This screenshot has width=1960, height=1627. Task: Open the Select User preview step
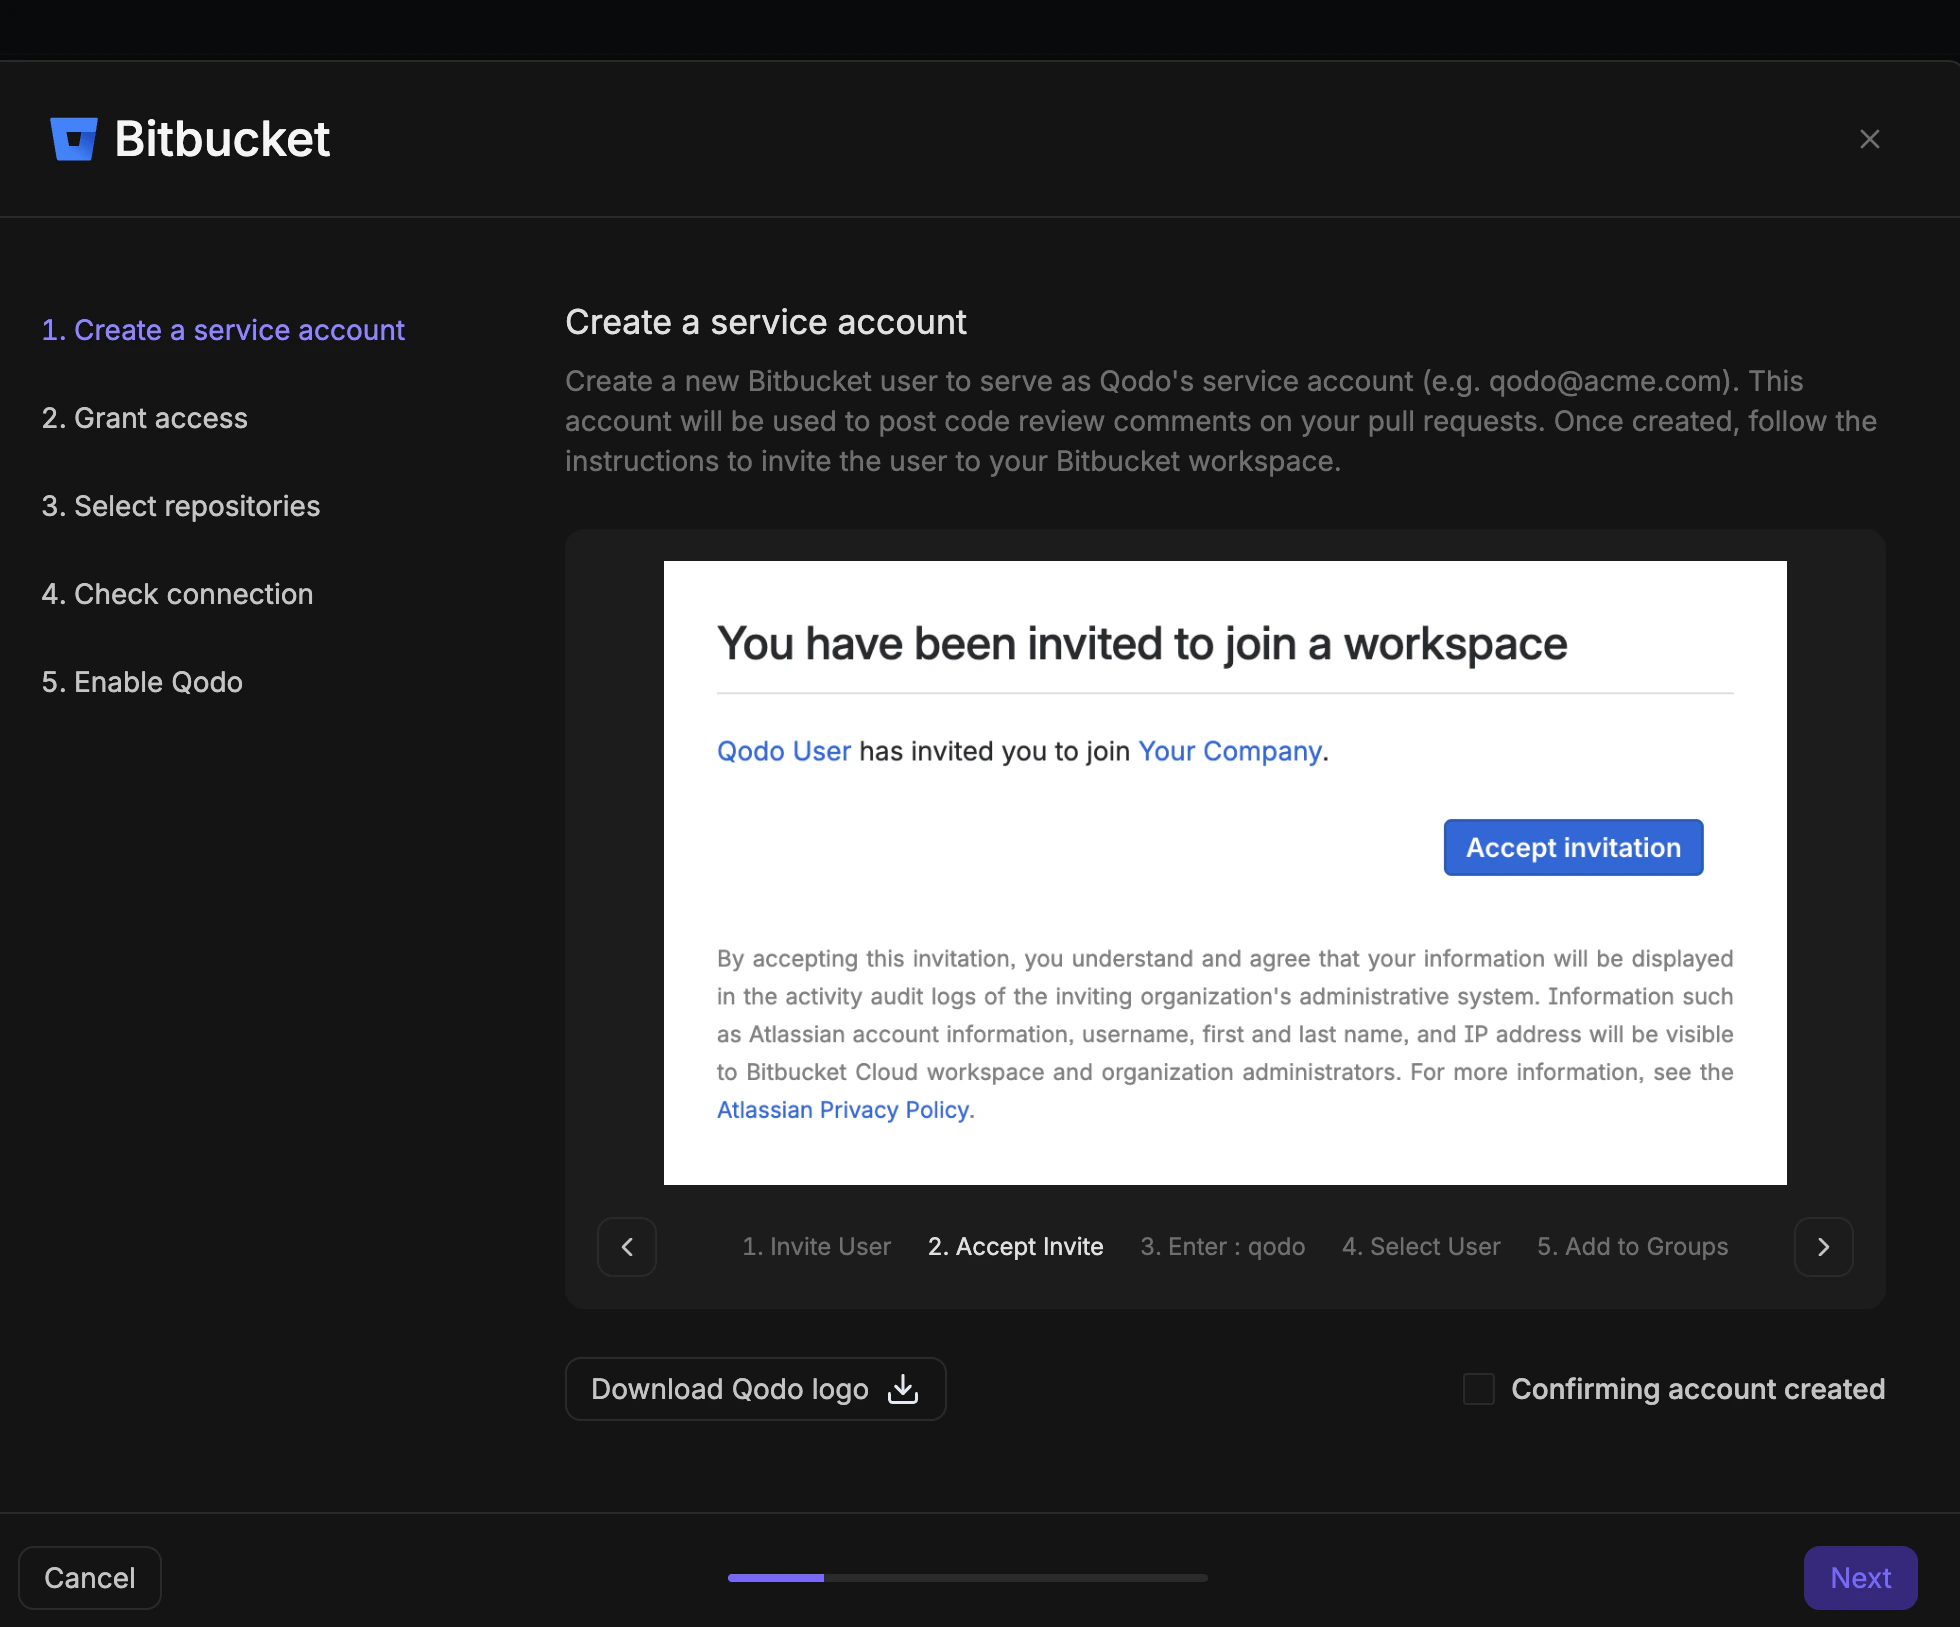(1421, 1246)
